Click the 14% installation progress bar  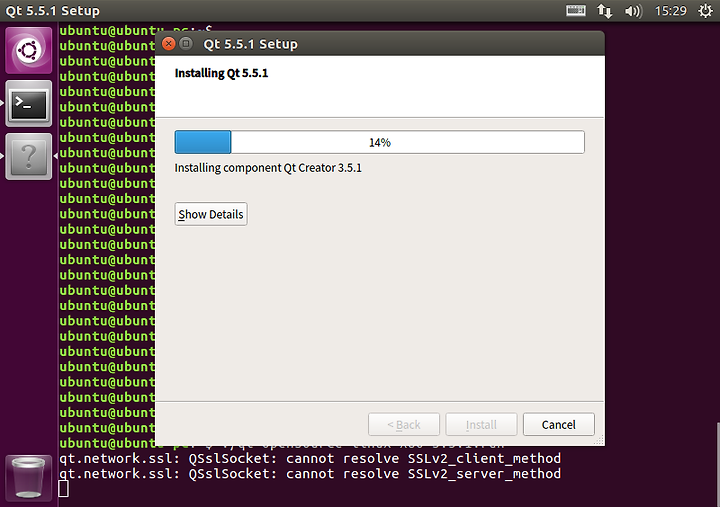pos(379,142)
